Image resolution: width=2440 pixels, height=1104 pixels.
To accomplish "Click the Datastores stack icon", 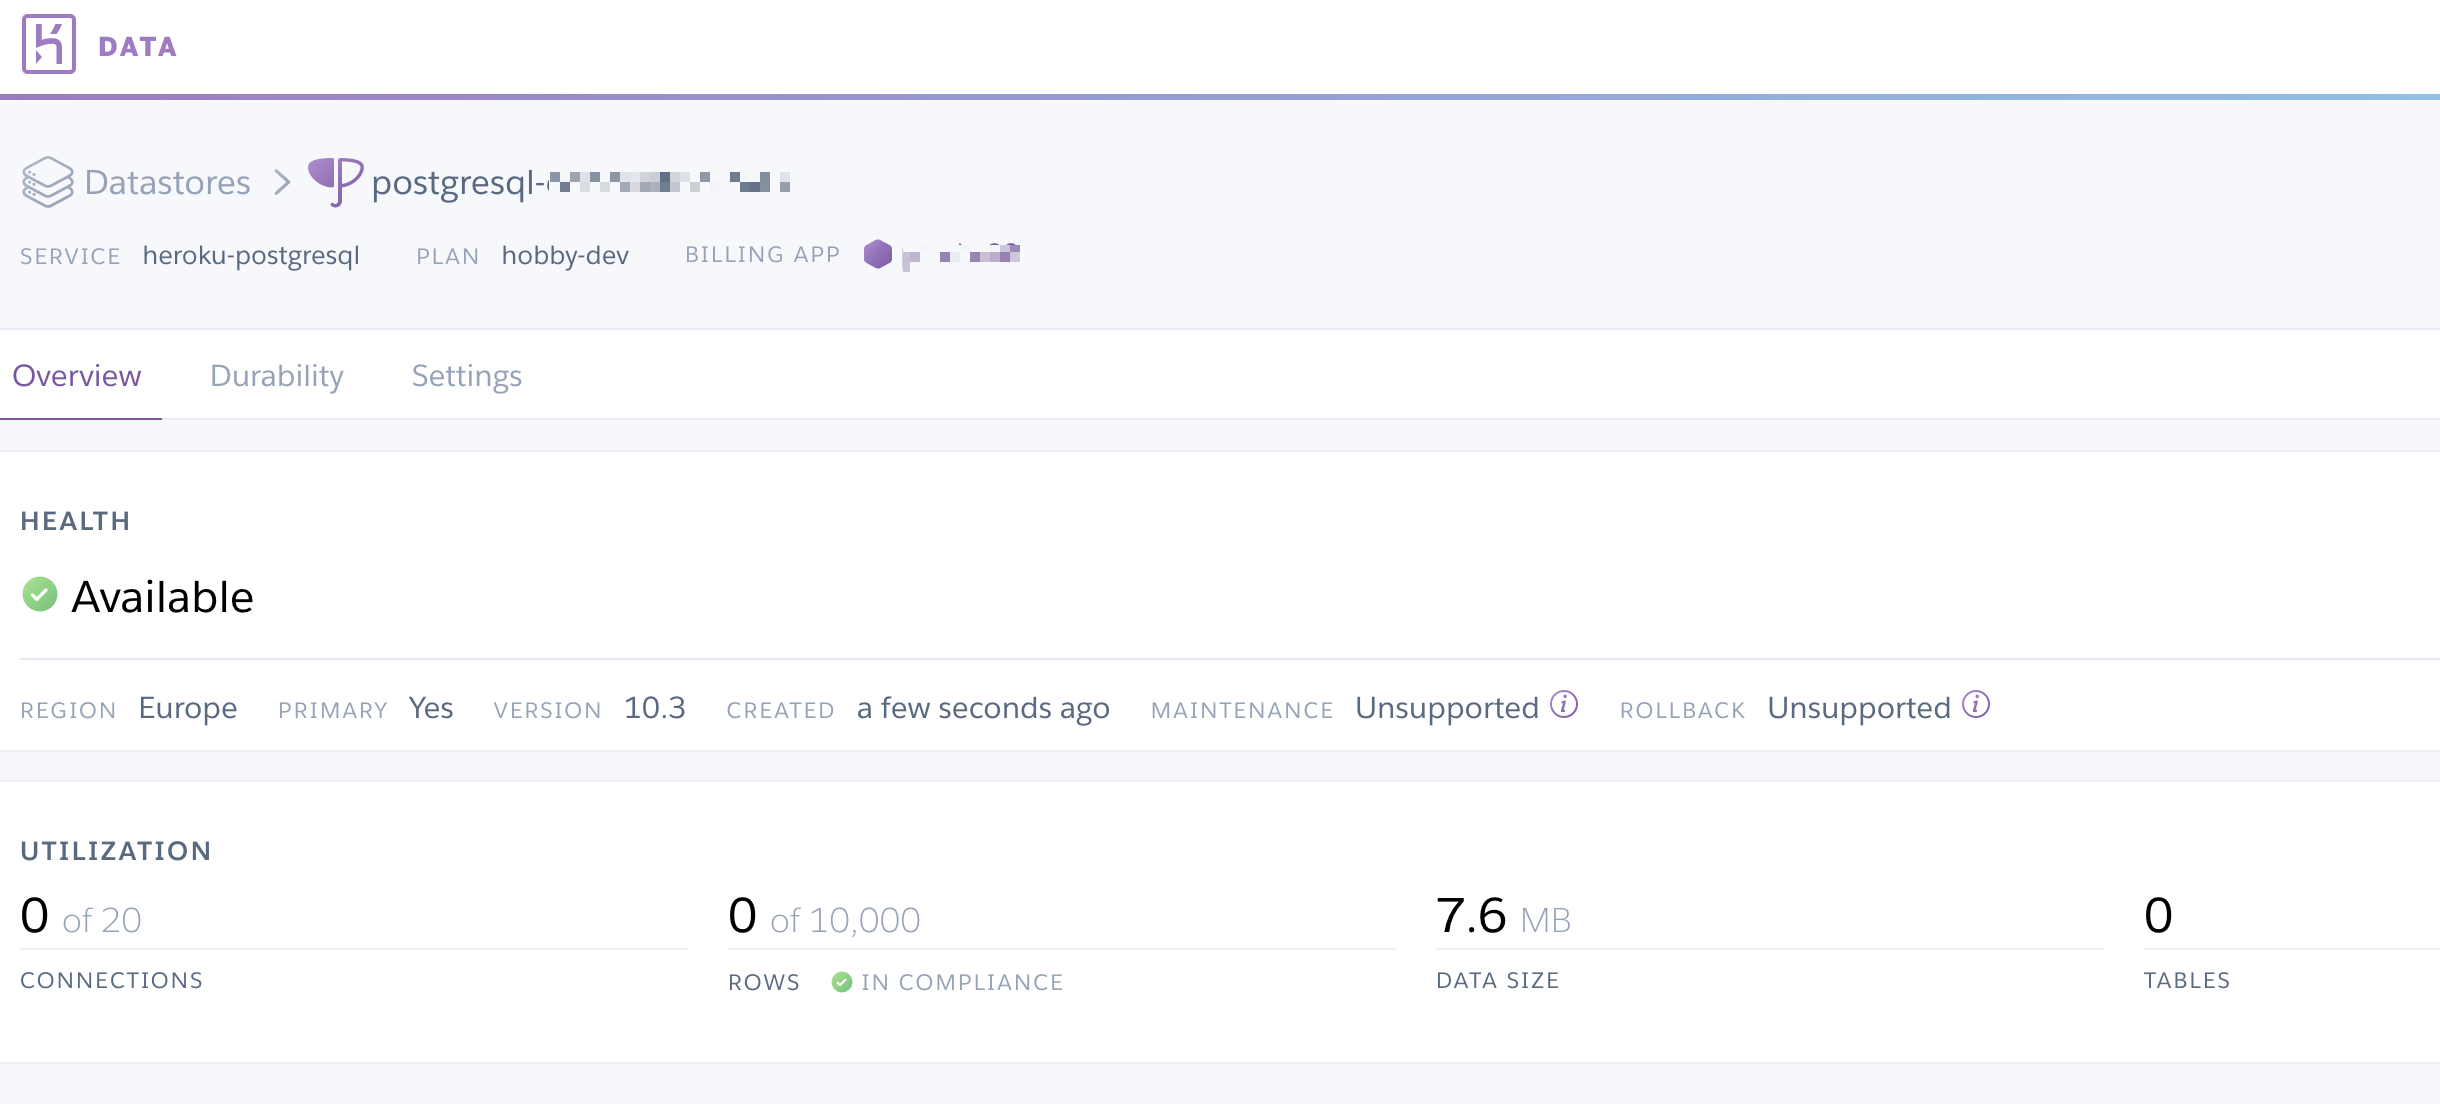I will pos(47,182).
